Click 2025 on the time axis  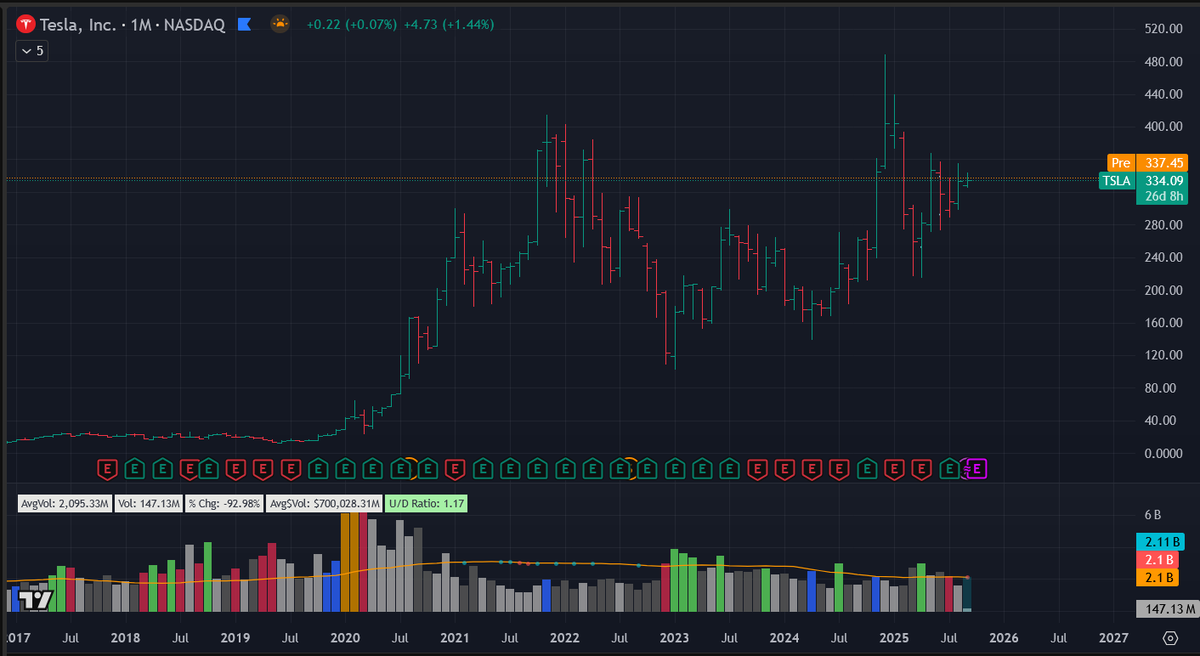[895, 637]
